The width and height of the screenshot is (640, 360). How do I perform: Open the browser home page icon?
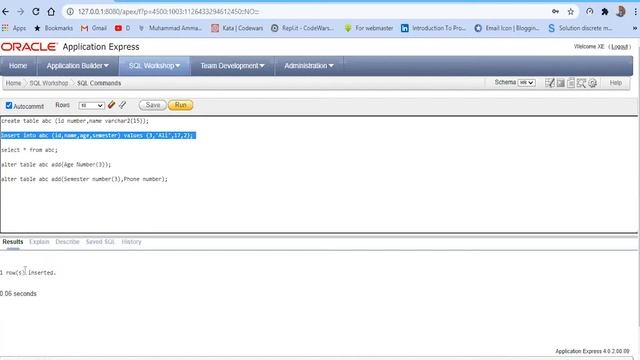(51, 12)
